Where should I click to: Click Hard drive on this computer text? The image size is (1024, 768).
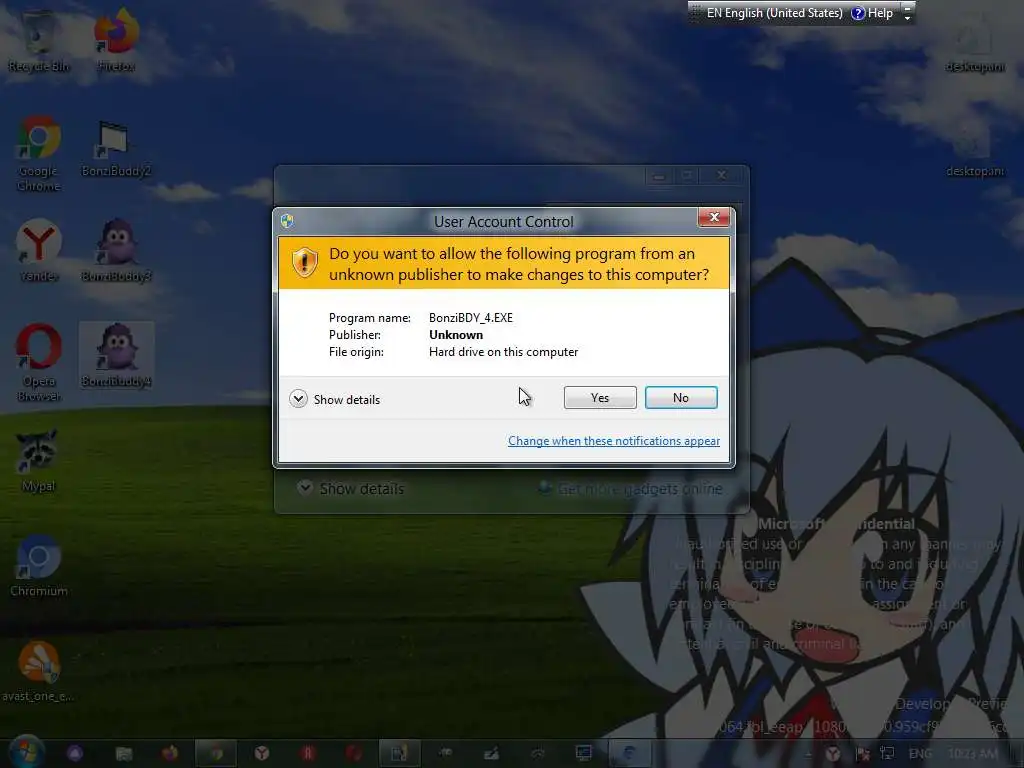[x=504, y=352]
